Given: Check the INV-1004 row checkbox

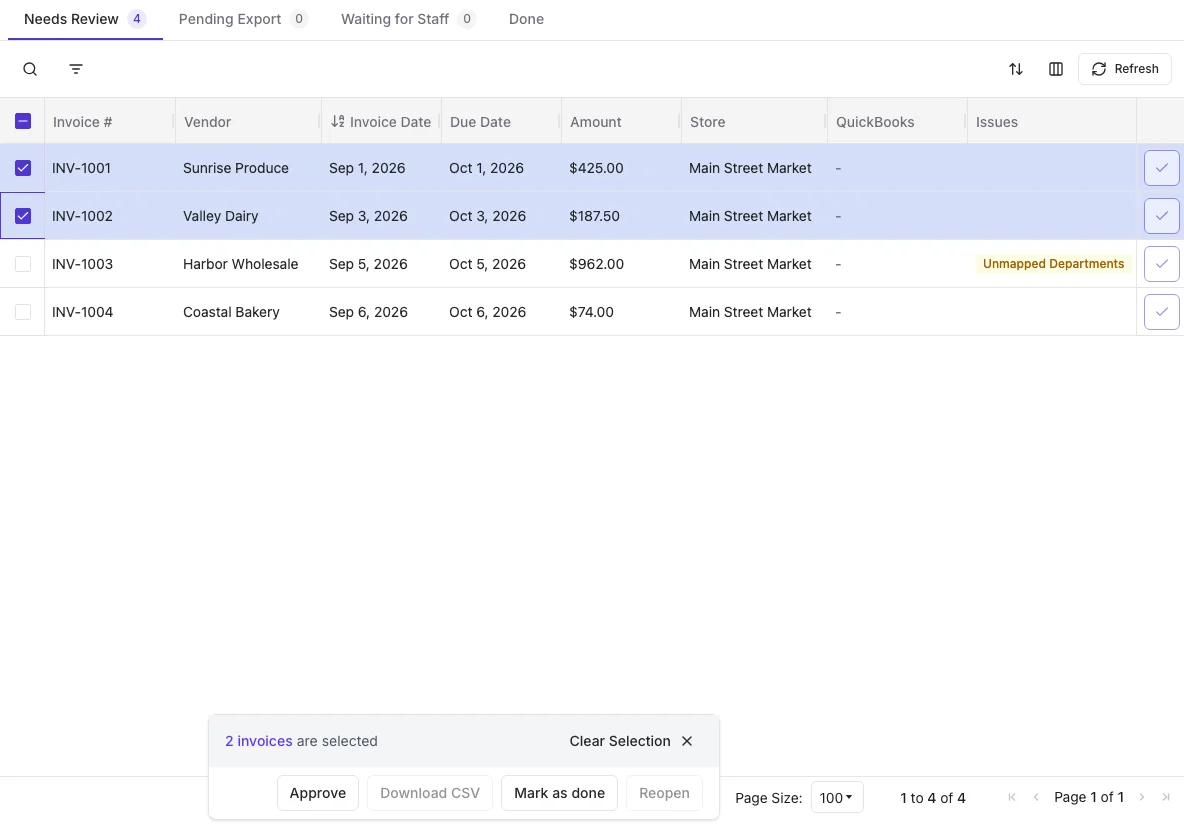Looking at the screenshot, I should click(x=23, y=312).
